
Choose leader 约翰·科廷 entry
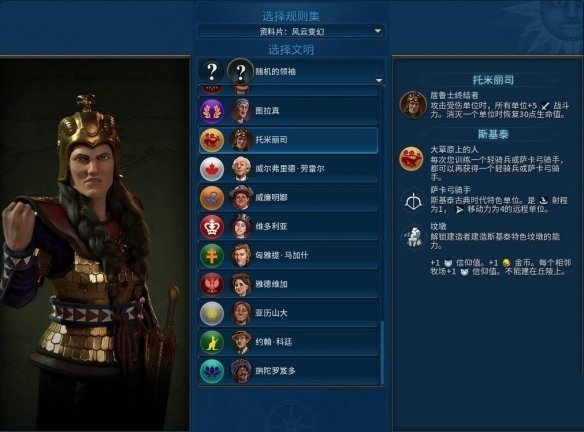pos(289,342)
